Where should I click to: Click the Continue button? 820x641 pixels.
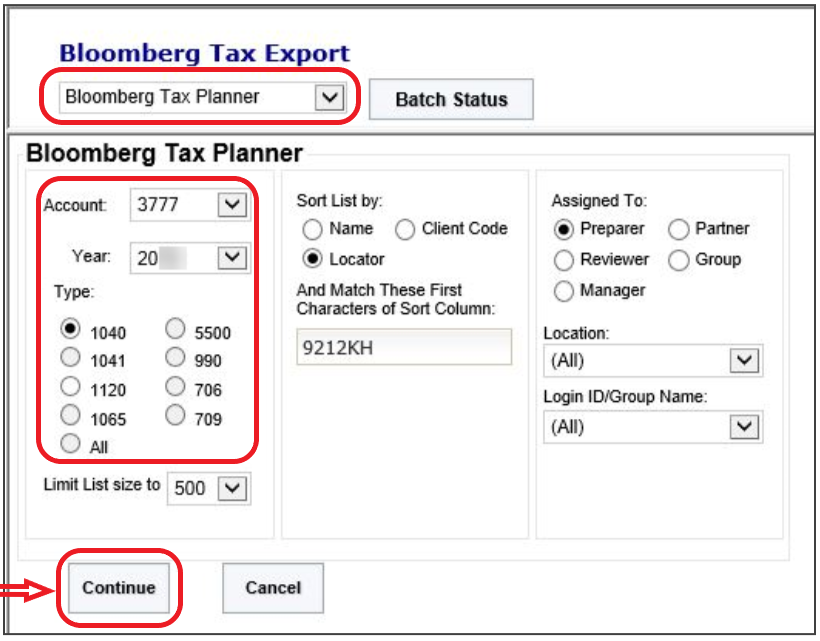tap(119, 588)
